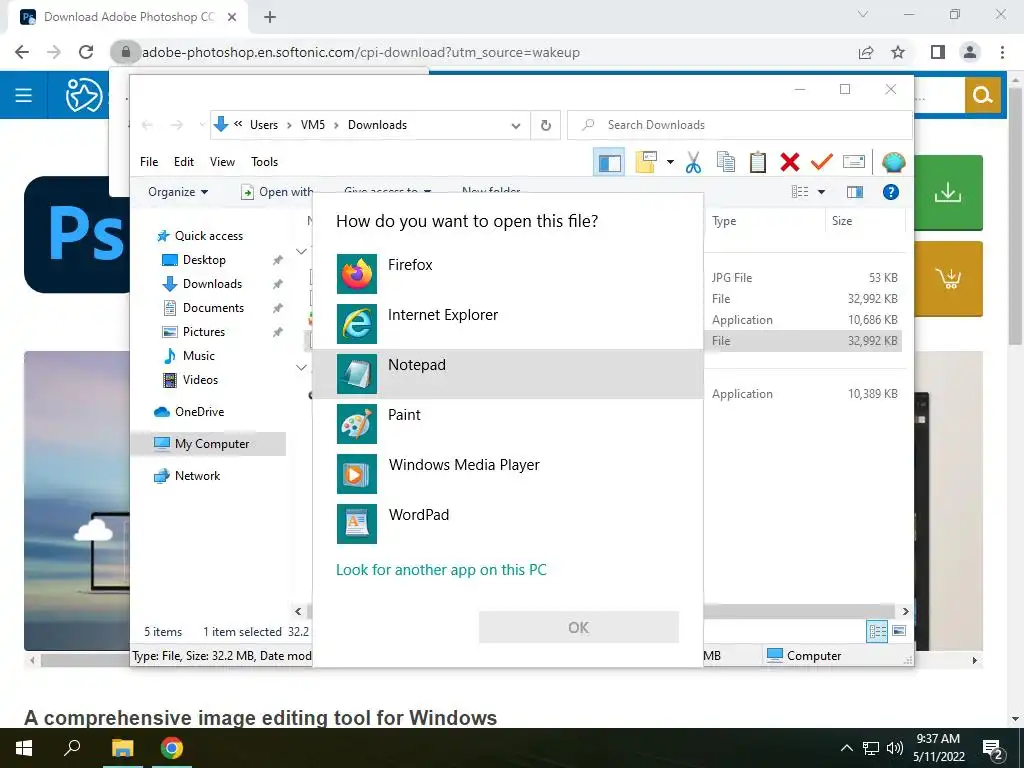Toggle the preview pane button
The width and height of the screenshot is (1024, 768).
coord(855,192)
